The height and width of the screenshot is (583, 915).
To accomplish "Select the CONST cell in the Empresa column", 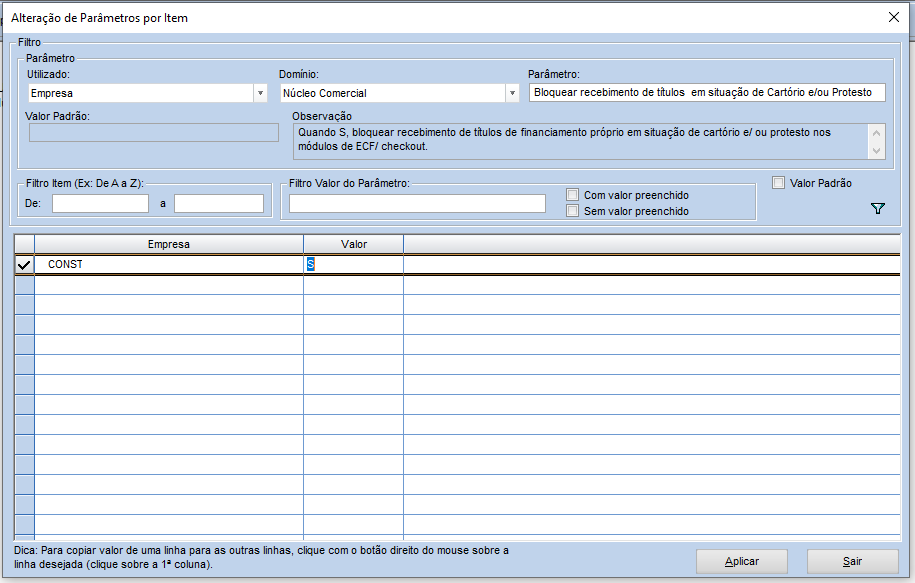I will [x=168, y=265].
